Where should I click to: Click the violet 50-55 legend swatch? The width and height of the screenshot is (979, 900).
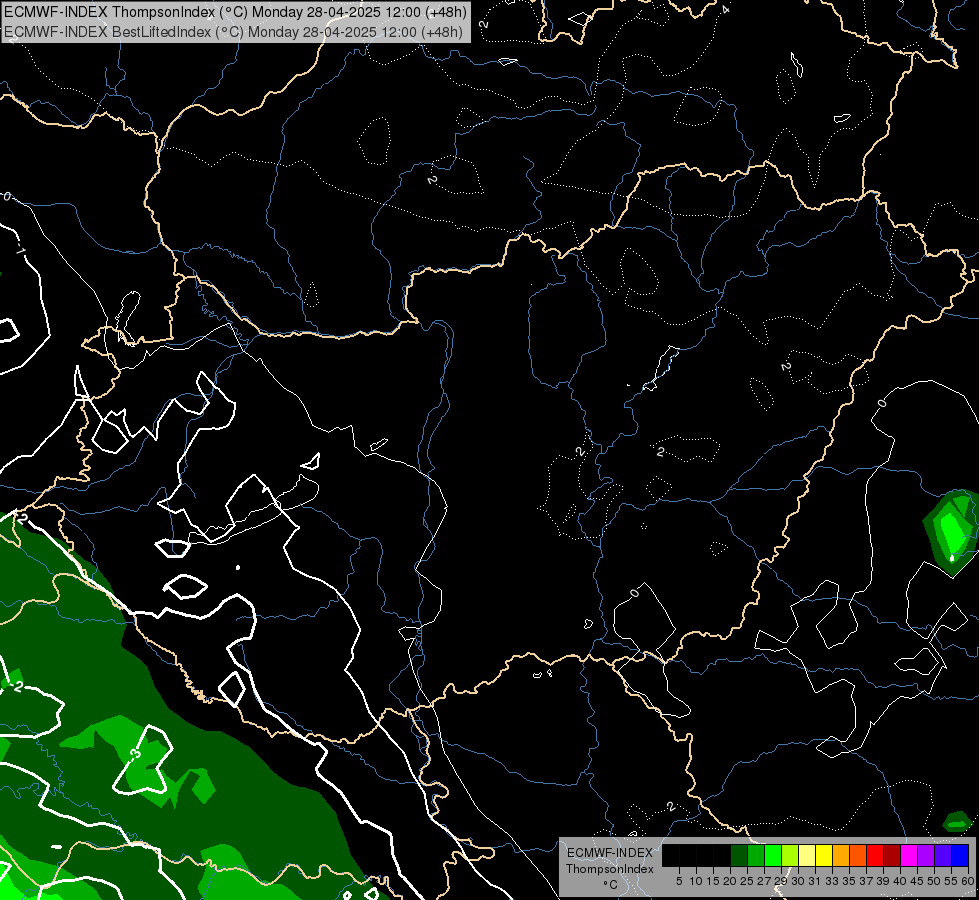tap(943, 855)
